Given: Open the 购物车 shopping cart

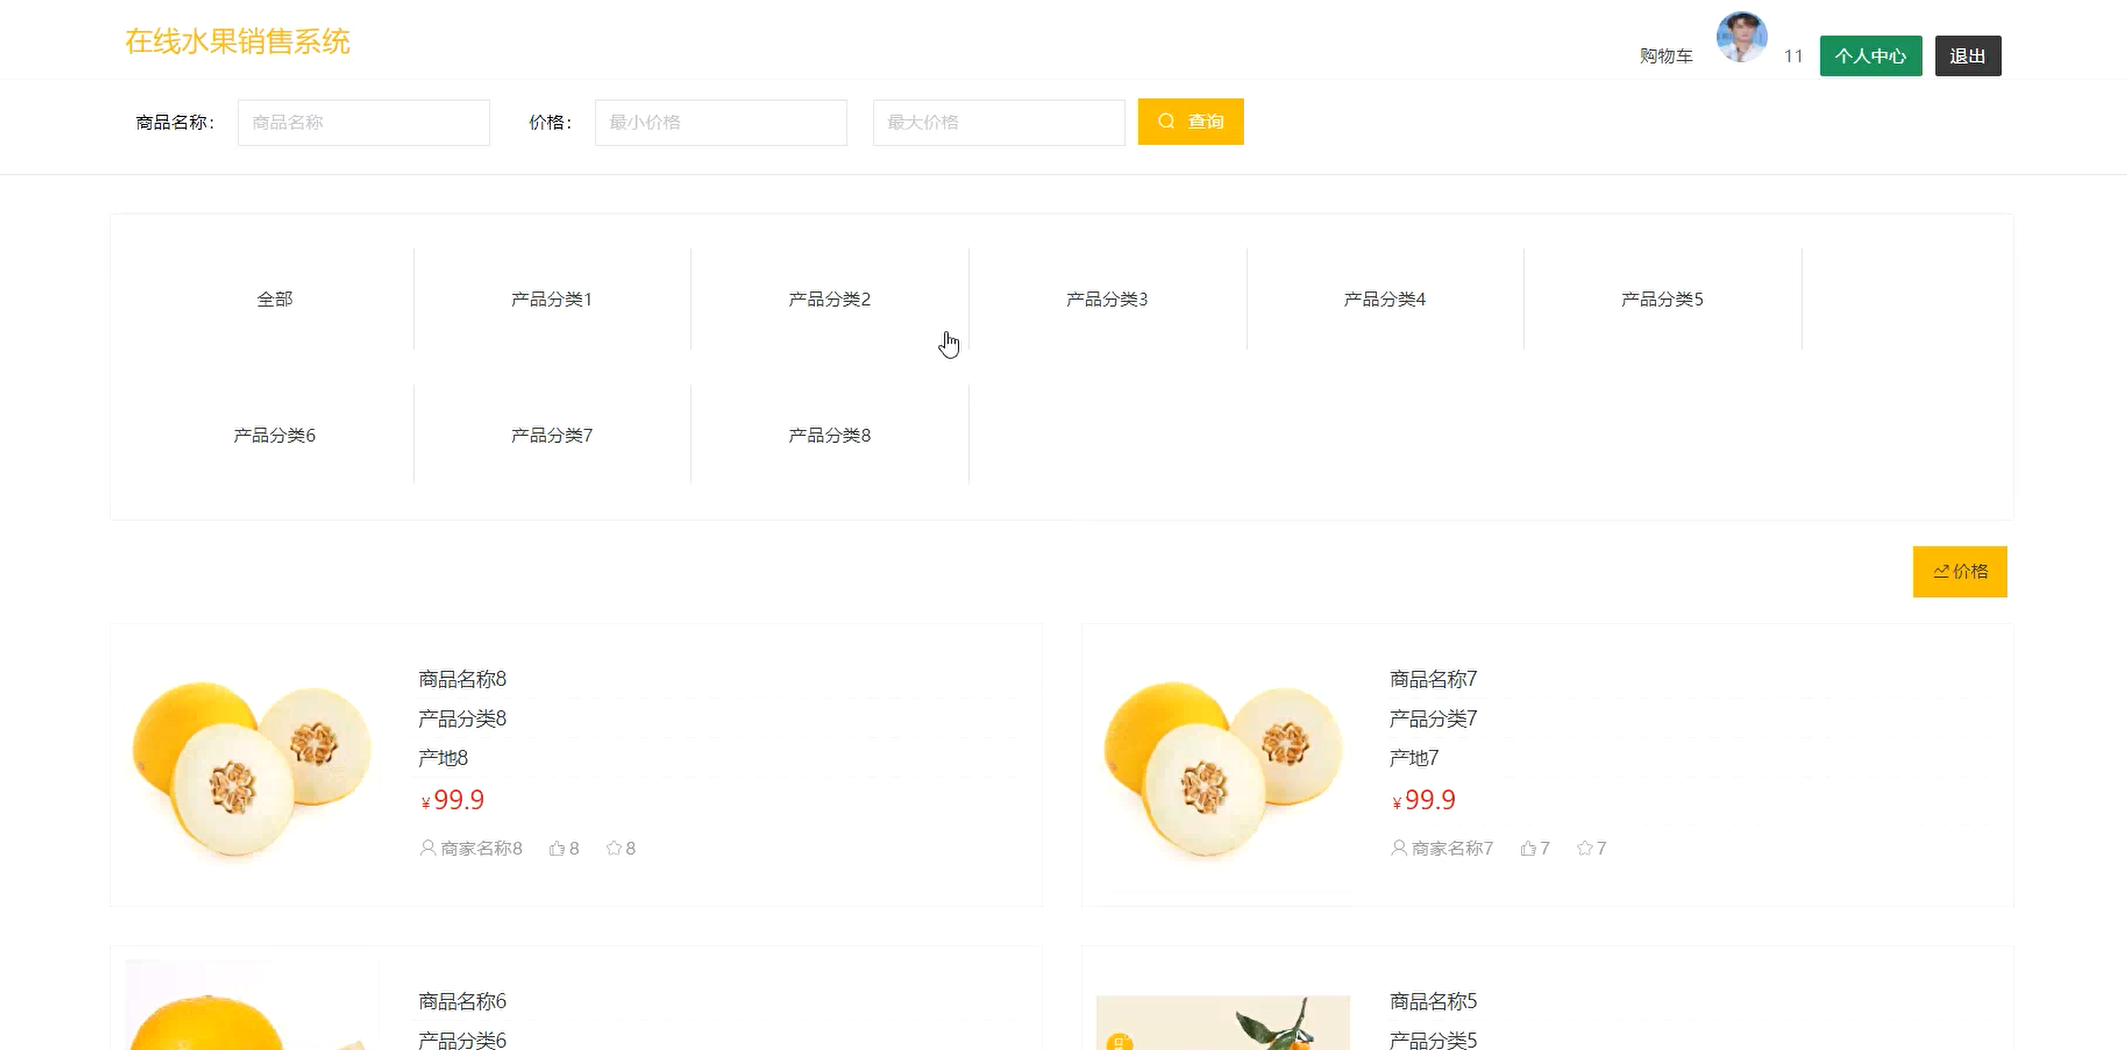Looking at the screenshot, I should click(1666, 56).
